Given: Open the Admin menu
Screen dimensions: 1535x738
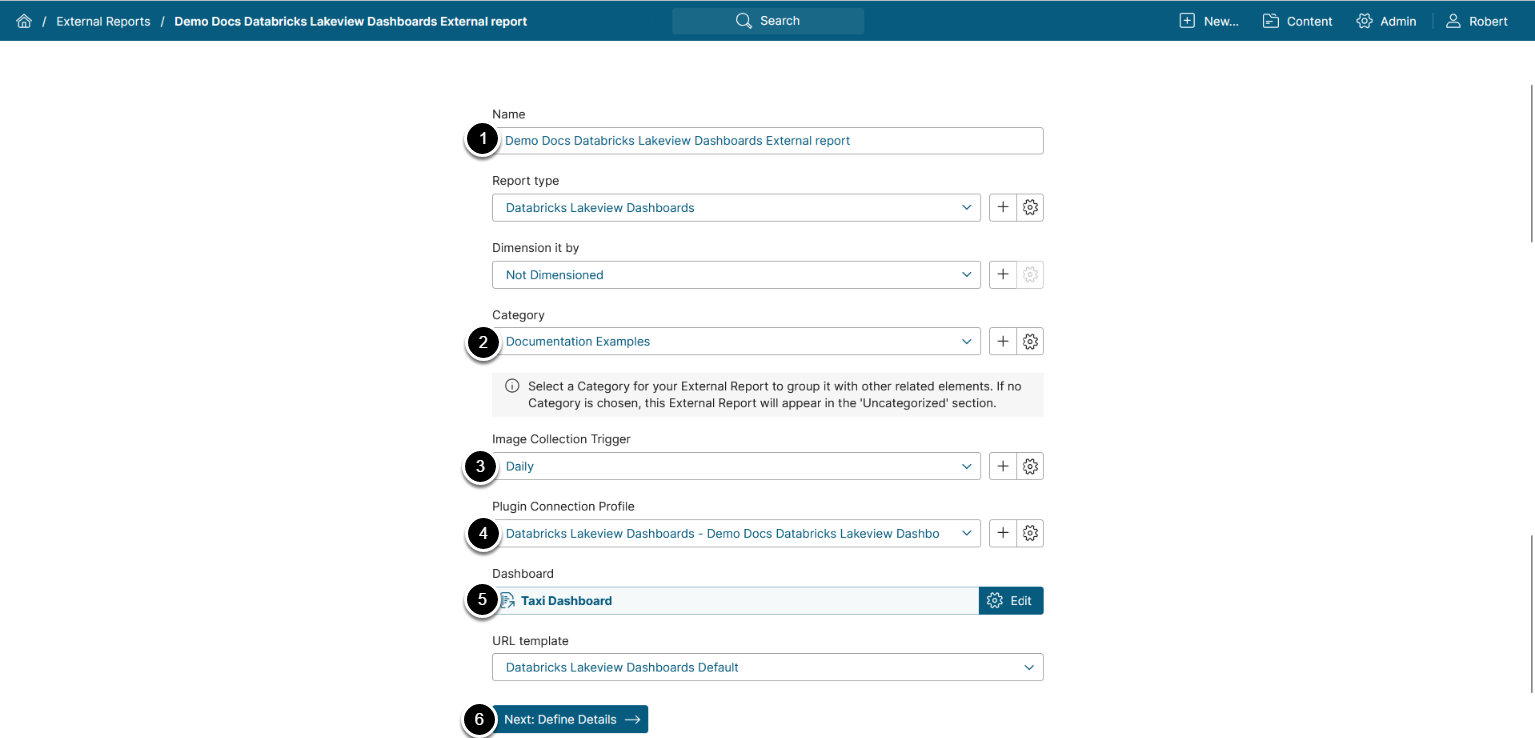Looking at the screenshot, I should pyautogui.click(x=1386, y=21).
